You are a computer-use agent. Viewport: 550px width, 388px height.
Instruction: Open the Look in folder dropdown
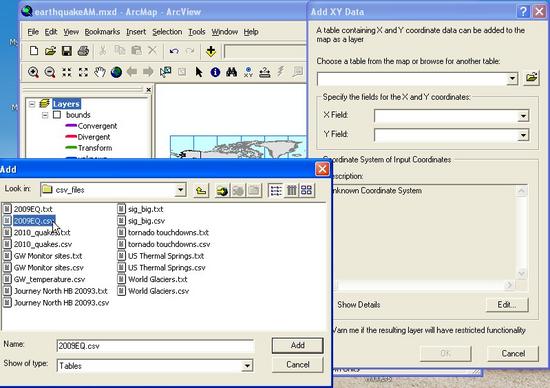pos(180,190)
